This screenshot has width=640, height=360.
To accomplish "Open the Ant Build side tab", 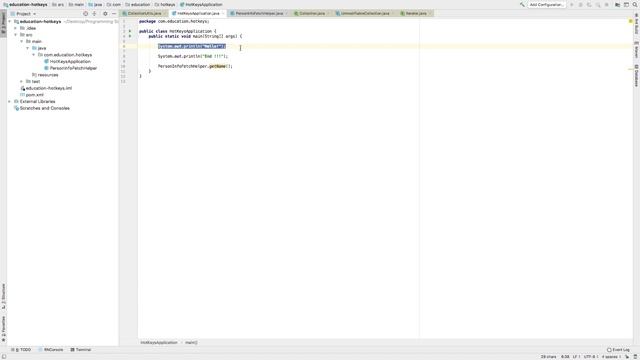I will (x=636, y=23).
